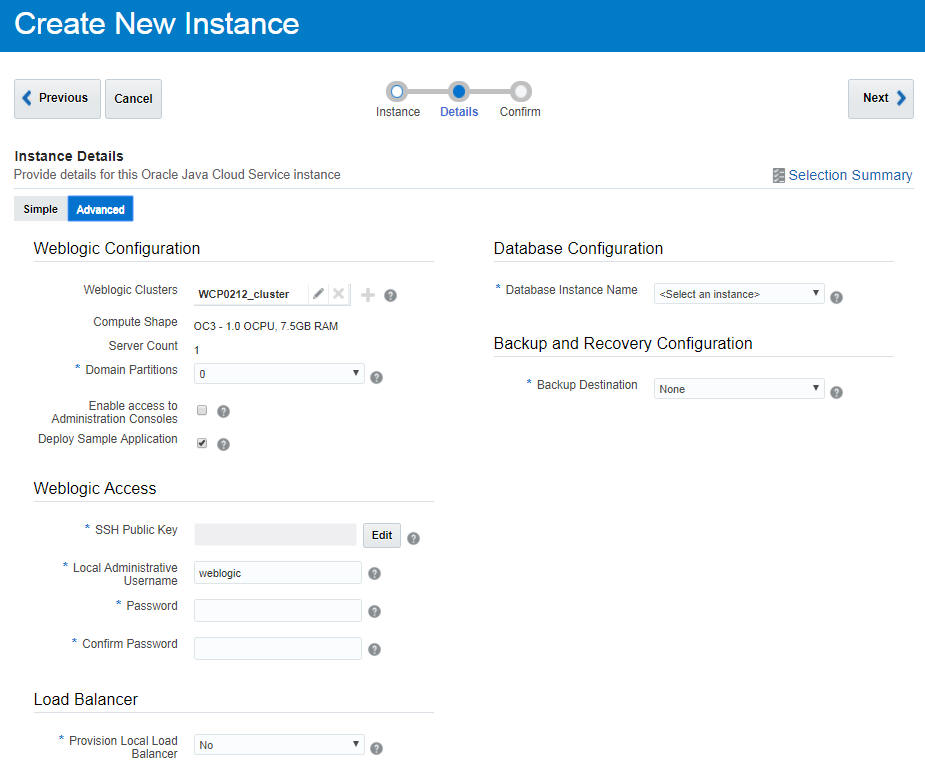Click the Cancel button
This screenshot has height=761, width=925.
132,98
